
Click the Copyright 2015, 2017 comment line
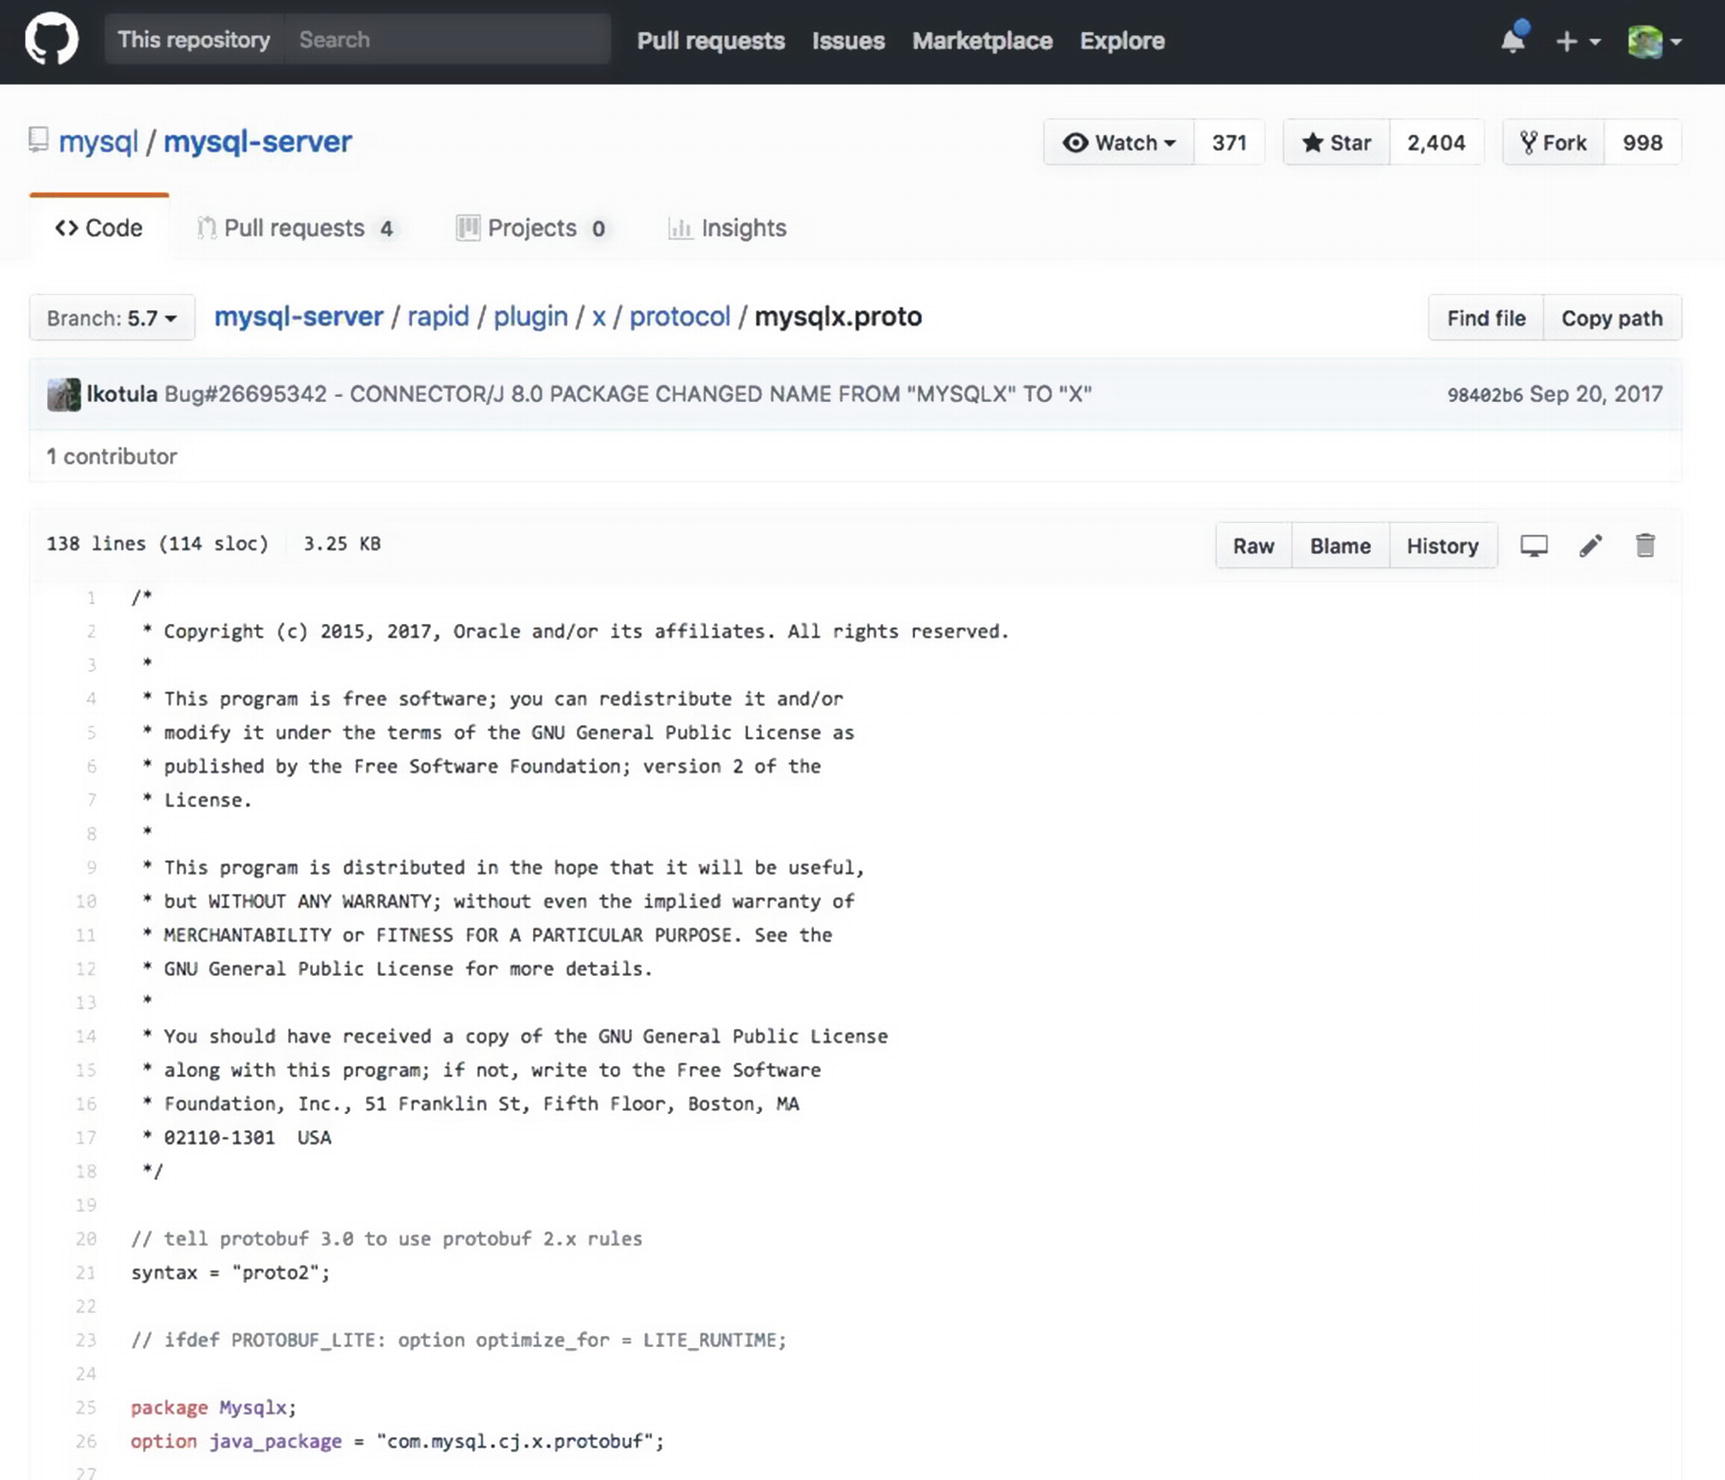[x=575, y=632]
